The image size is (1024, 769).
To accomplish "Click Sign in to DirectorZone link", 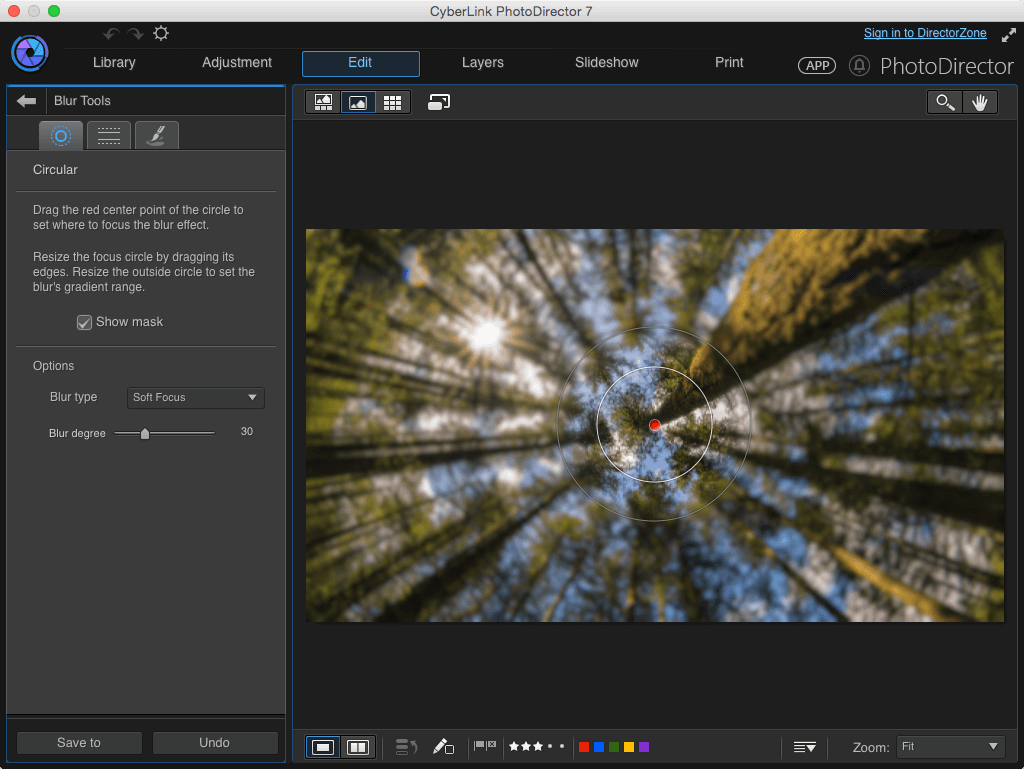I will click(x=925, y=33).
